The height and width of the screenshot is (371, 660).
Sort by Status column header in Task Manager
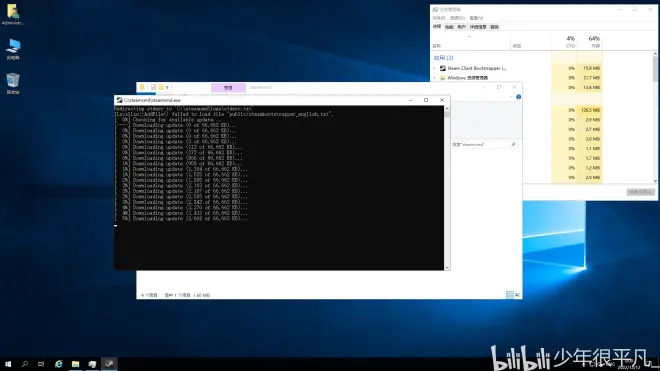517,46
